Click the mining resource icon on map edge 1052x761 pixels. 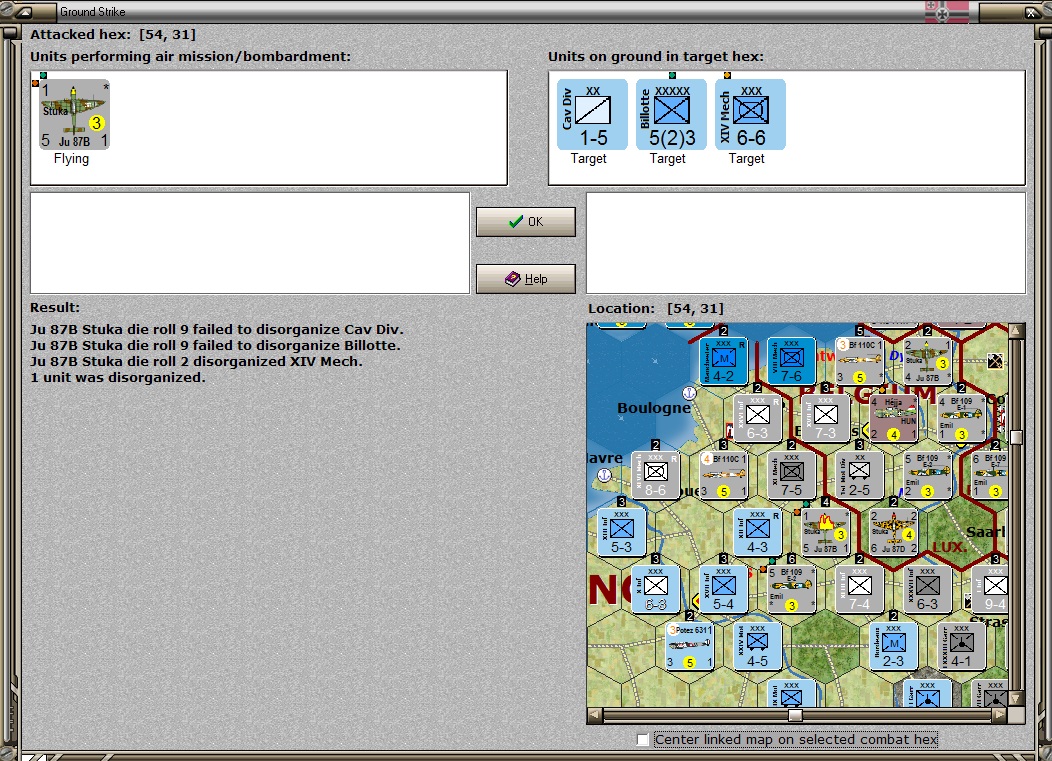995,361
